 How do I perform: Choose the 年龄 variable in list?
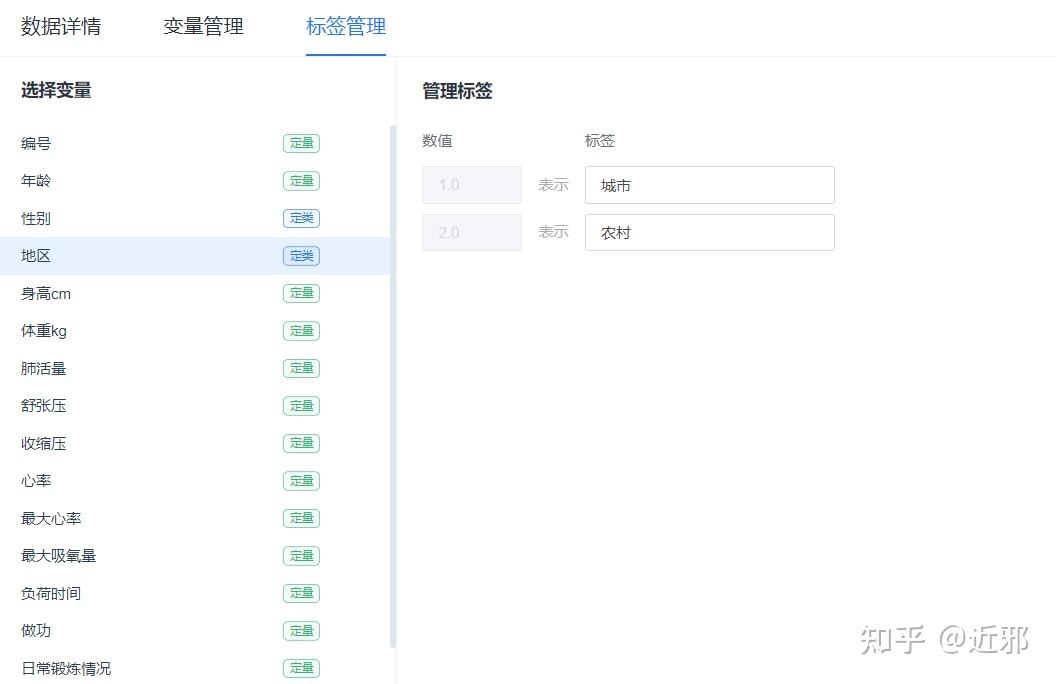point(36,181)
